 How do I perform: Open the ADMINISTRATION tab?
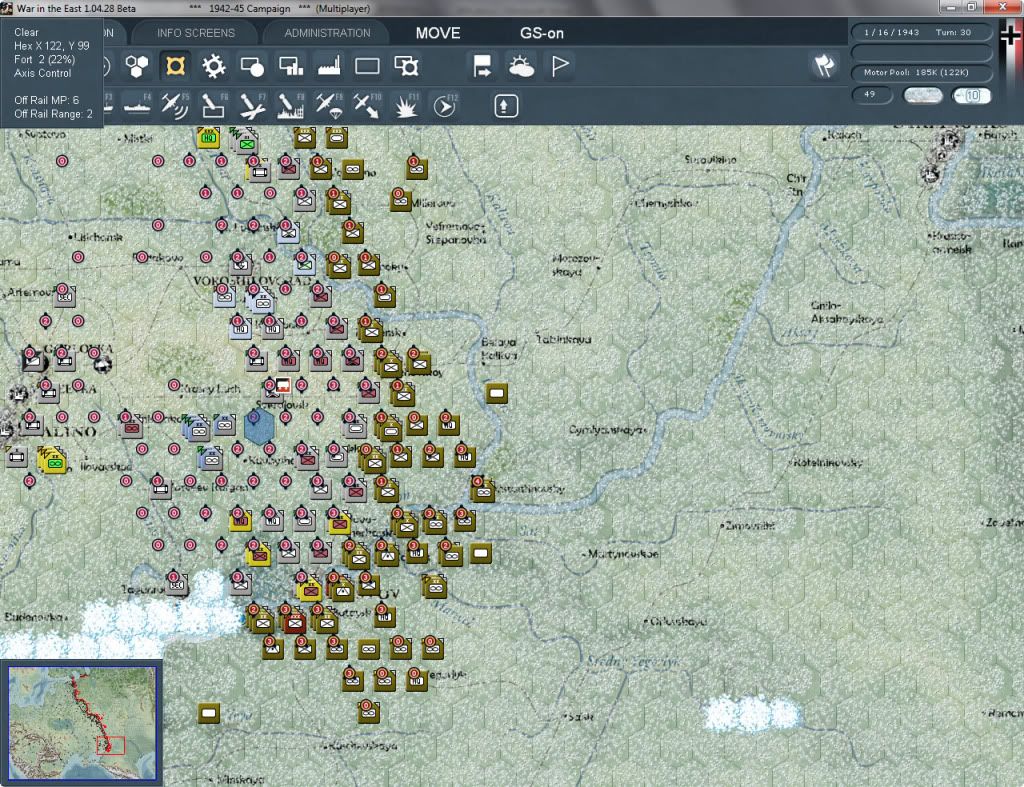tap(327, 33)
